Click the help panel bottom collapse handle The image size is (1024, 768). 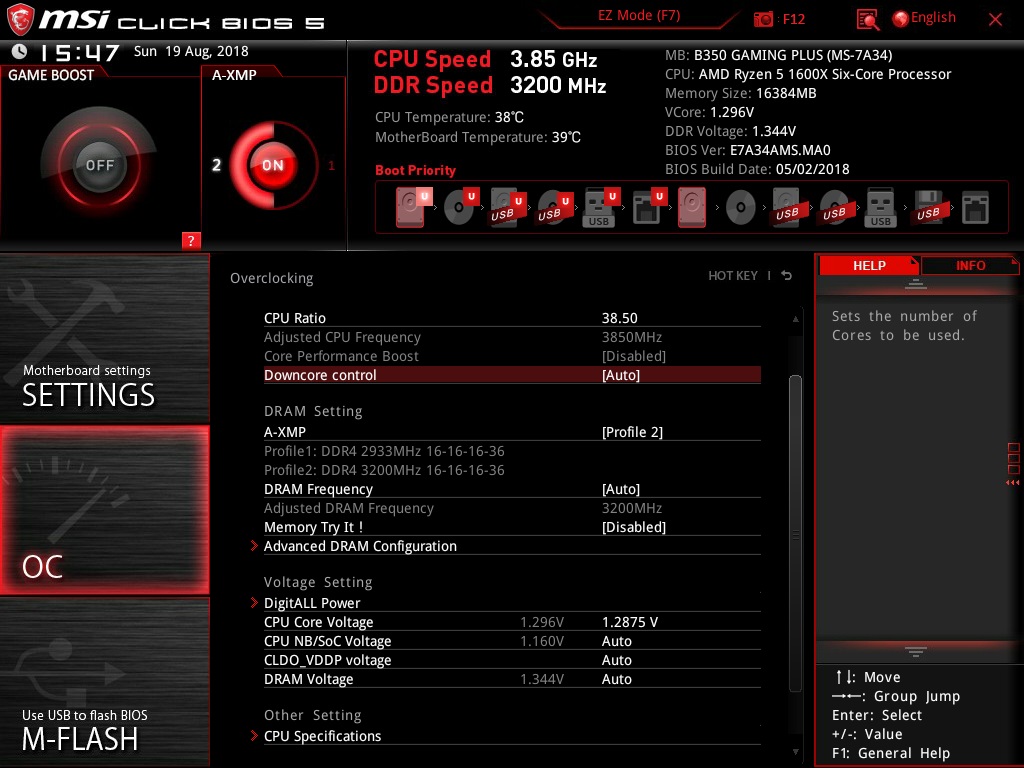(916, 652)
